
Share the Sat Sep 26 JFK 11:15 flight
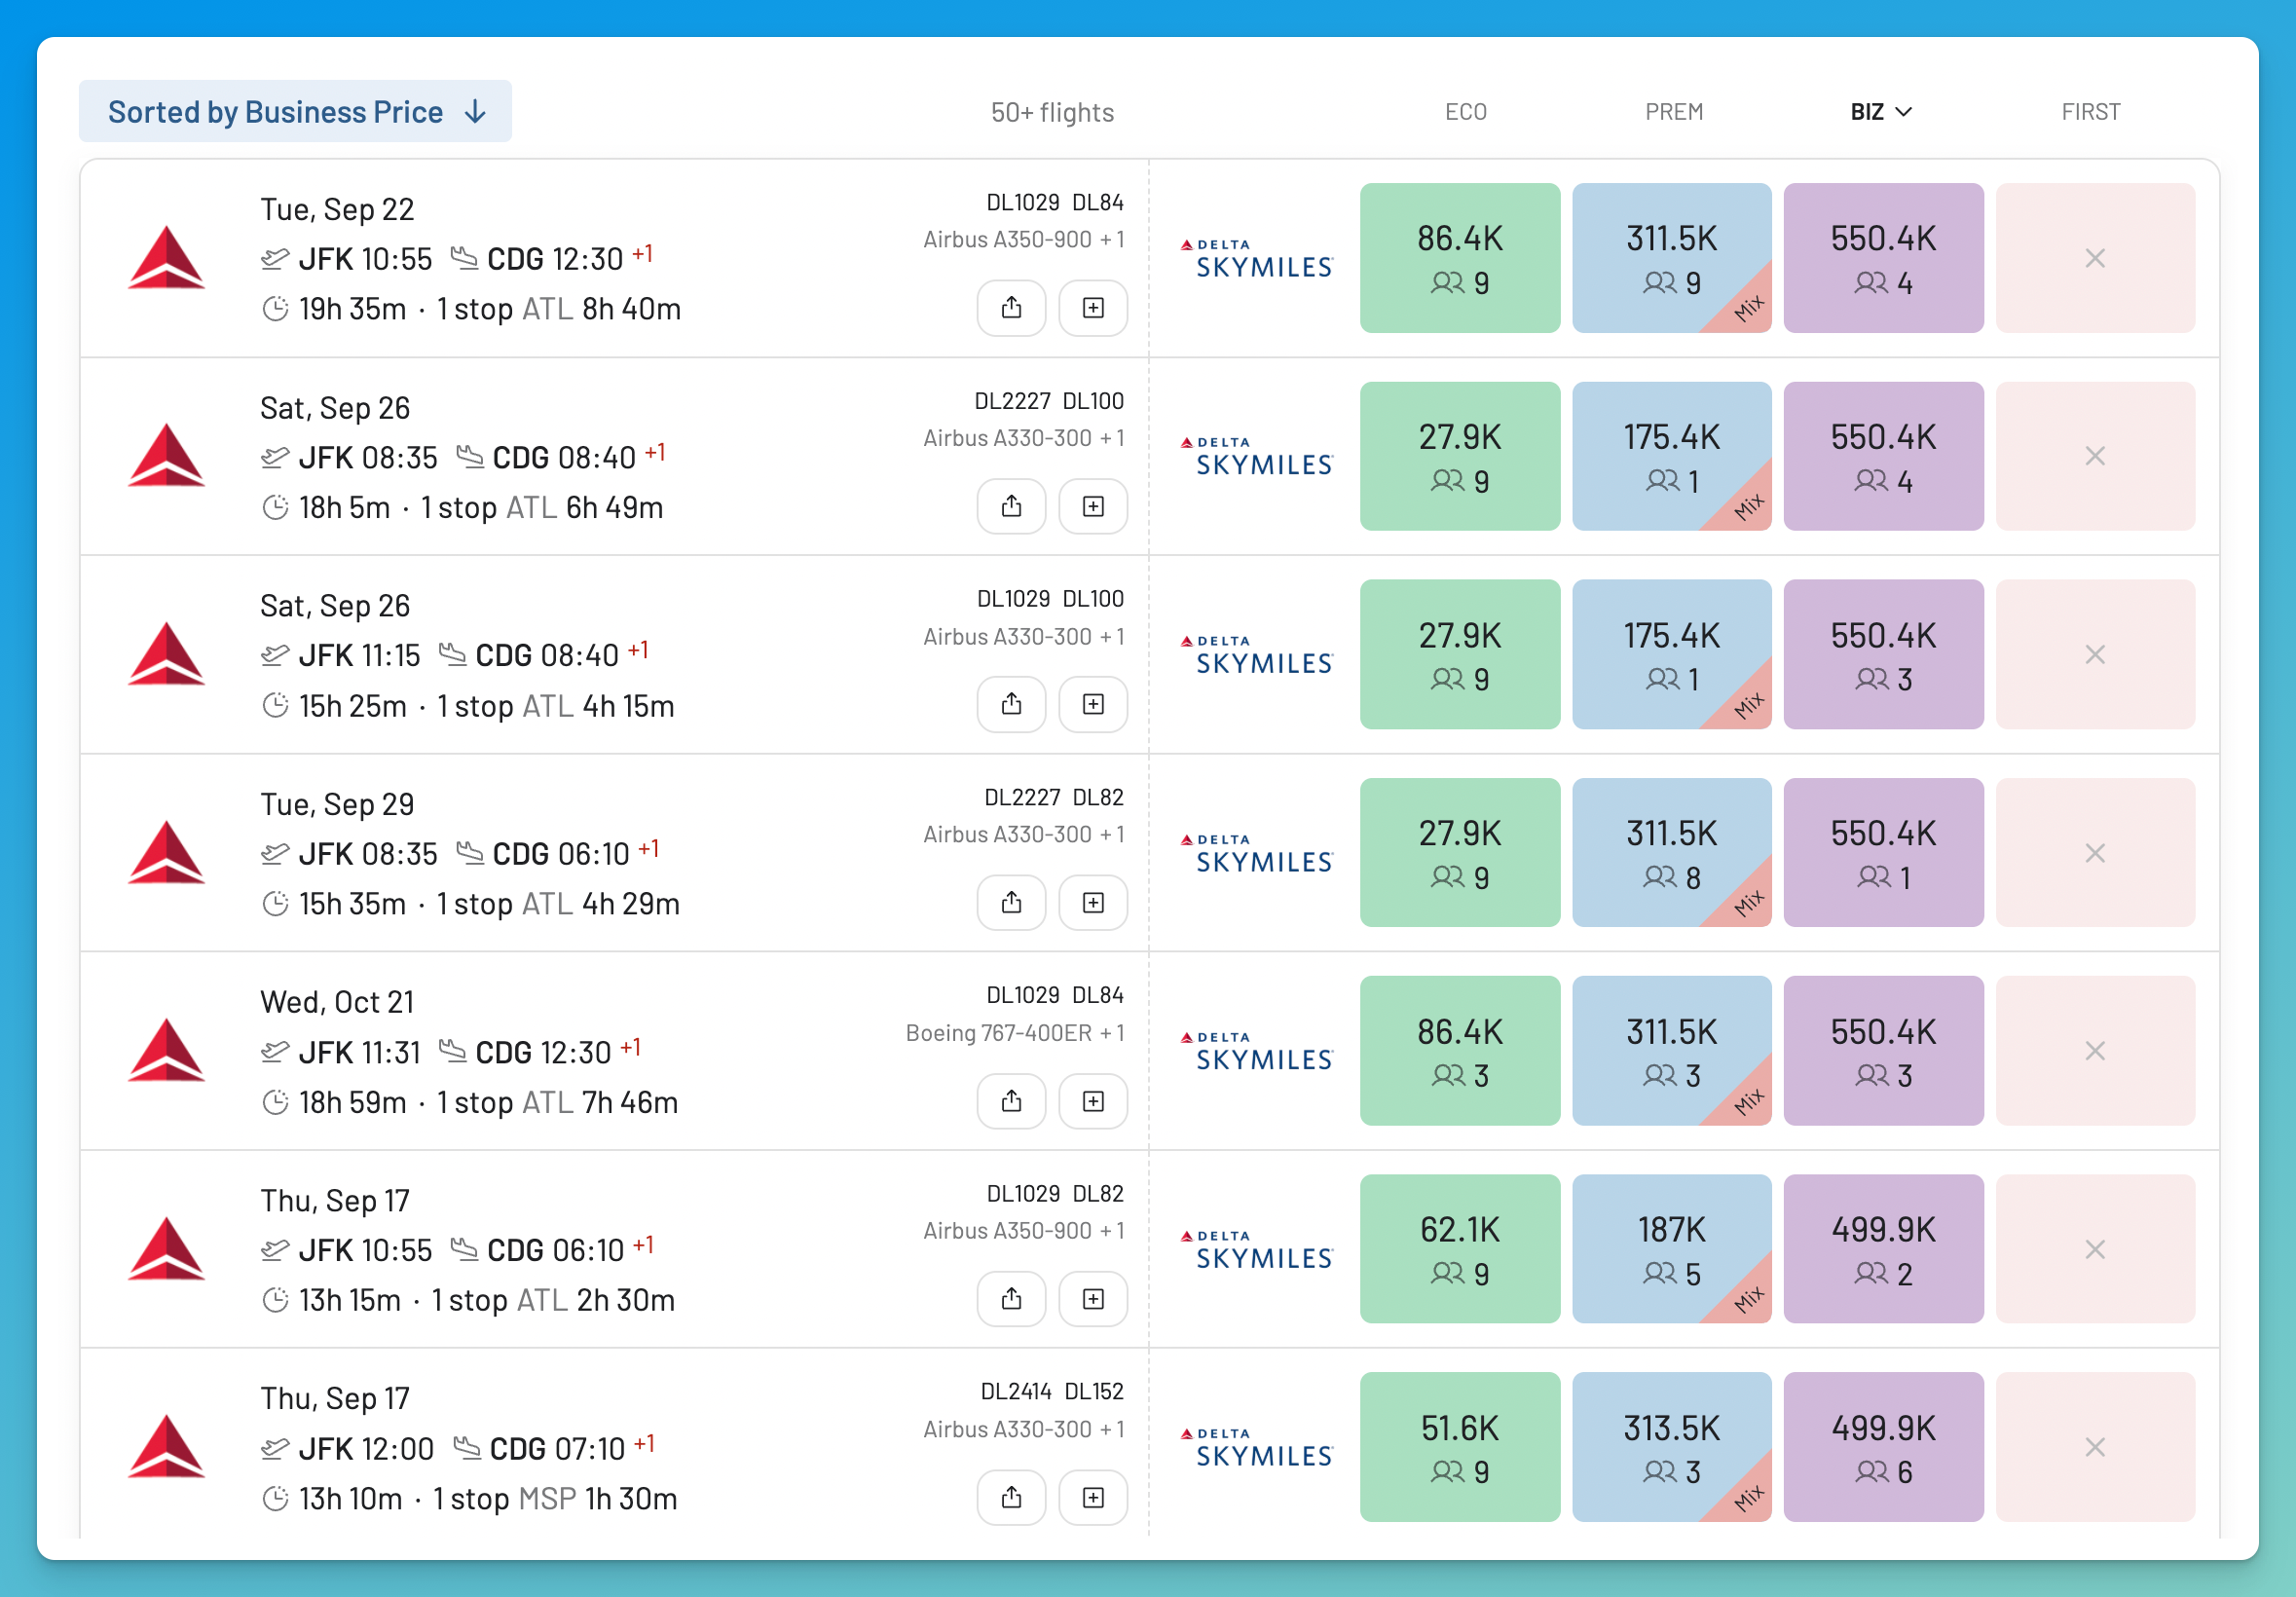1011,704
